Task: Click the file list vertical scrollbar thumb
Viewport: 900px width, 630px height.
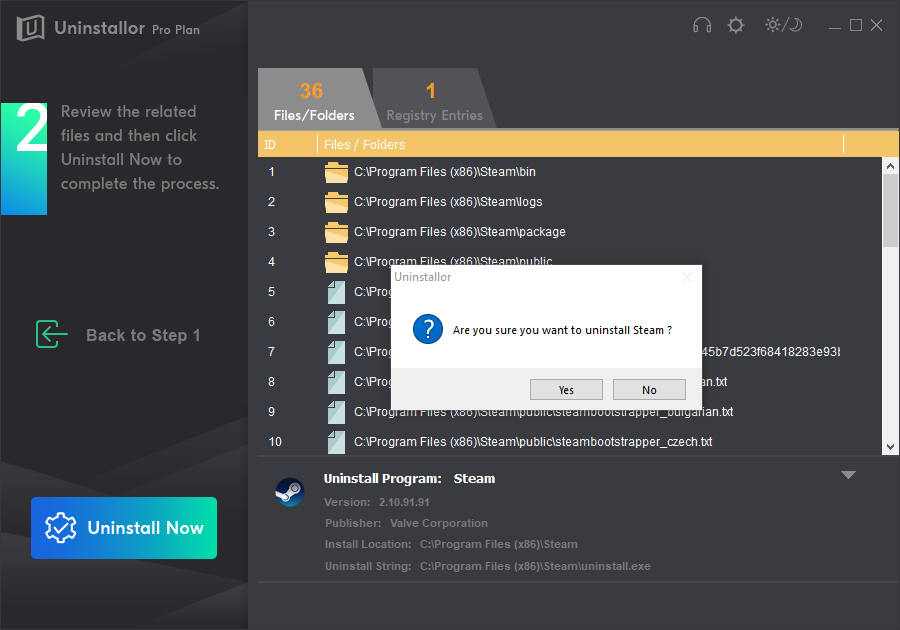Action: coord(890,211)
